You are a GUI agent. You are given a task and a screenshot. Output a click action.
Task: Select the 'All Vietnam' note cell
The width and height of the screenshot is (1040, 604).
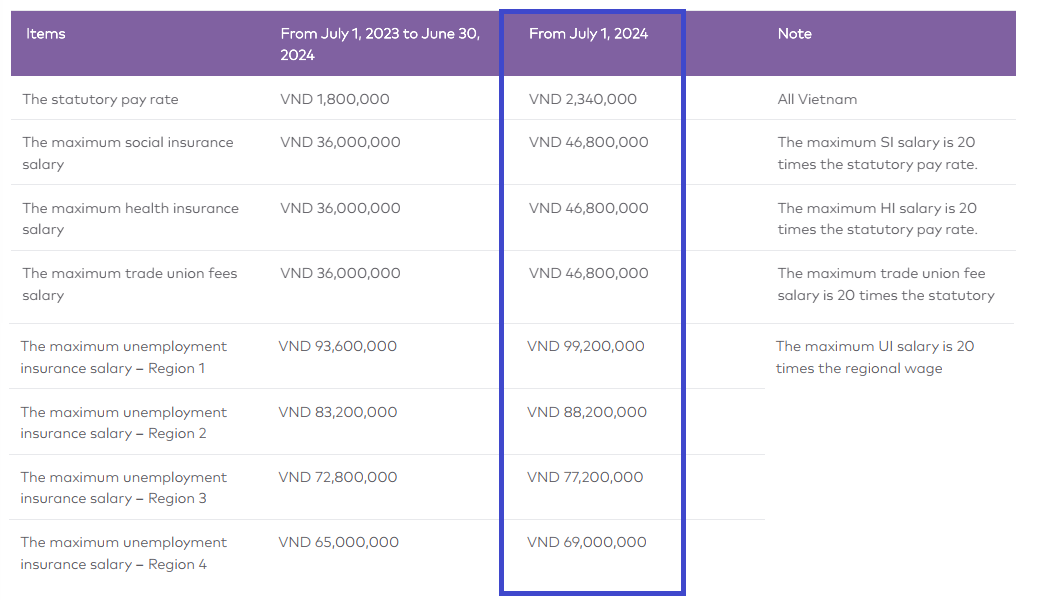coord(817,99)
